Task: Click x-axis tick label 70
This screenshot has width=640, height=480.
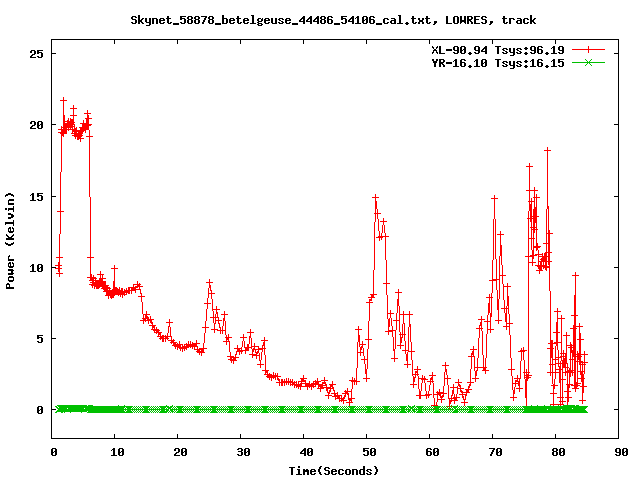Action: click(x=495, y=452)
